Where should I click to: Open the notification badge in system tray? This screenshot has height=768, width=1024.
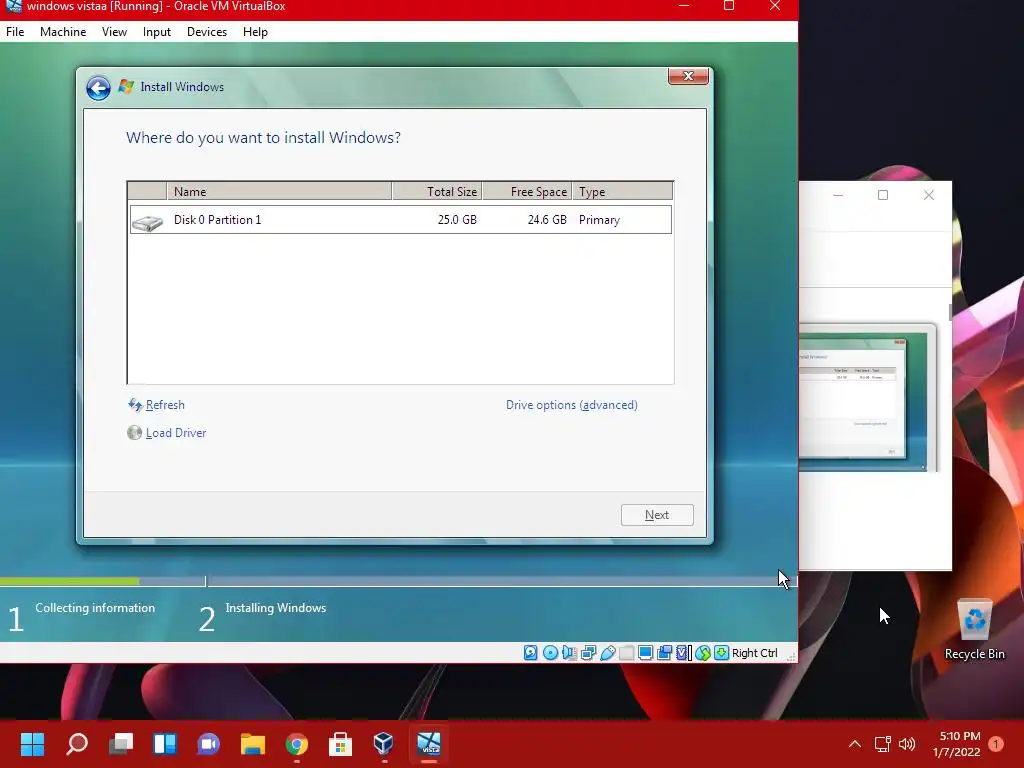tap(997, 744)
